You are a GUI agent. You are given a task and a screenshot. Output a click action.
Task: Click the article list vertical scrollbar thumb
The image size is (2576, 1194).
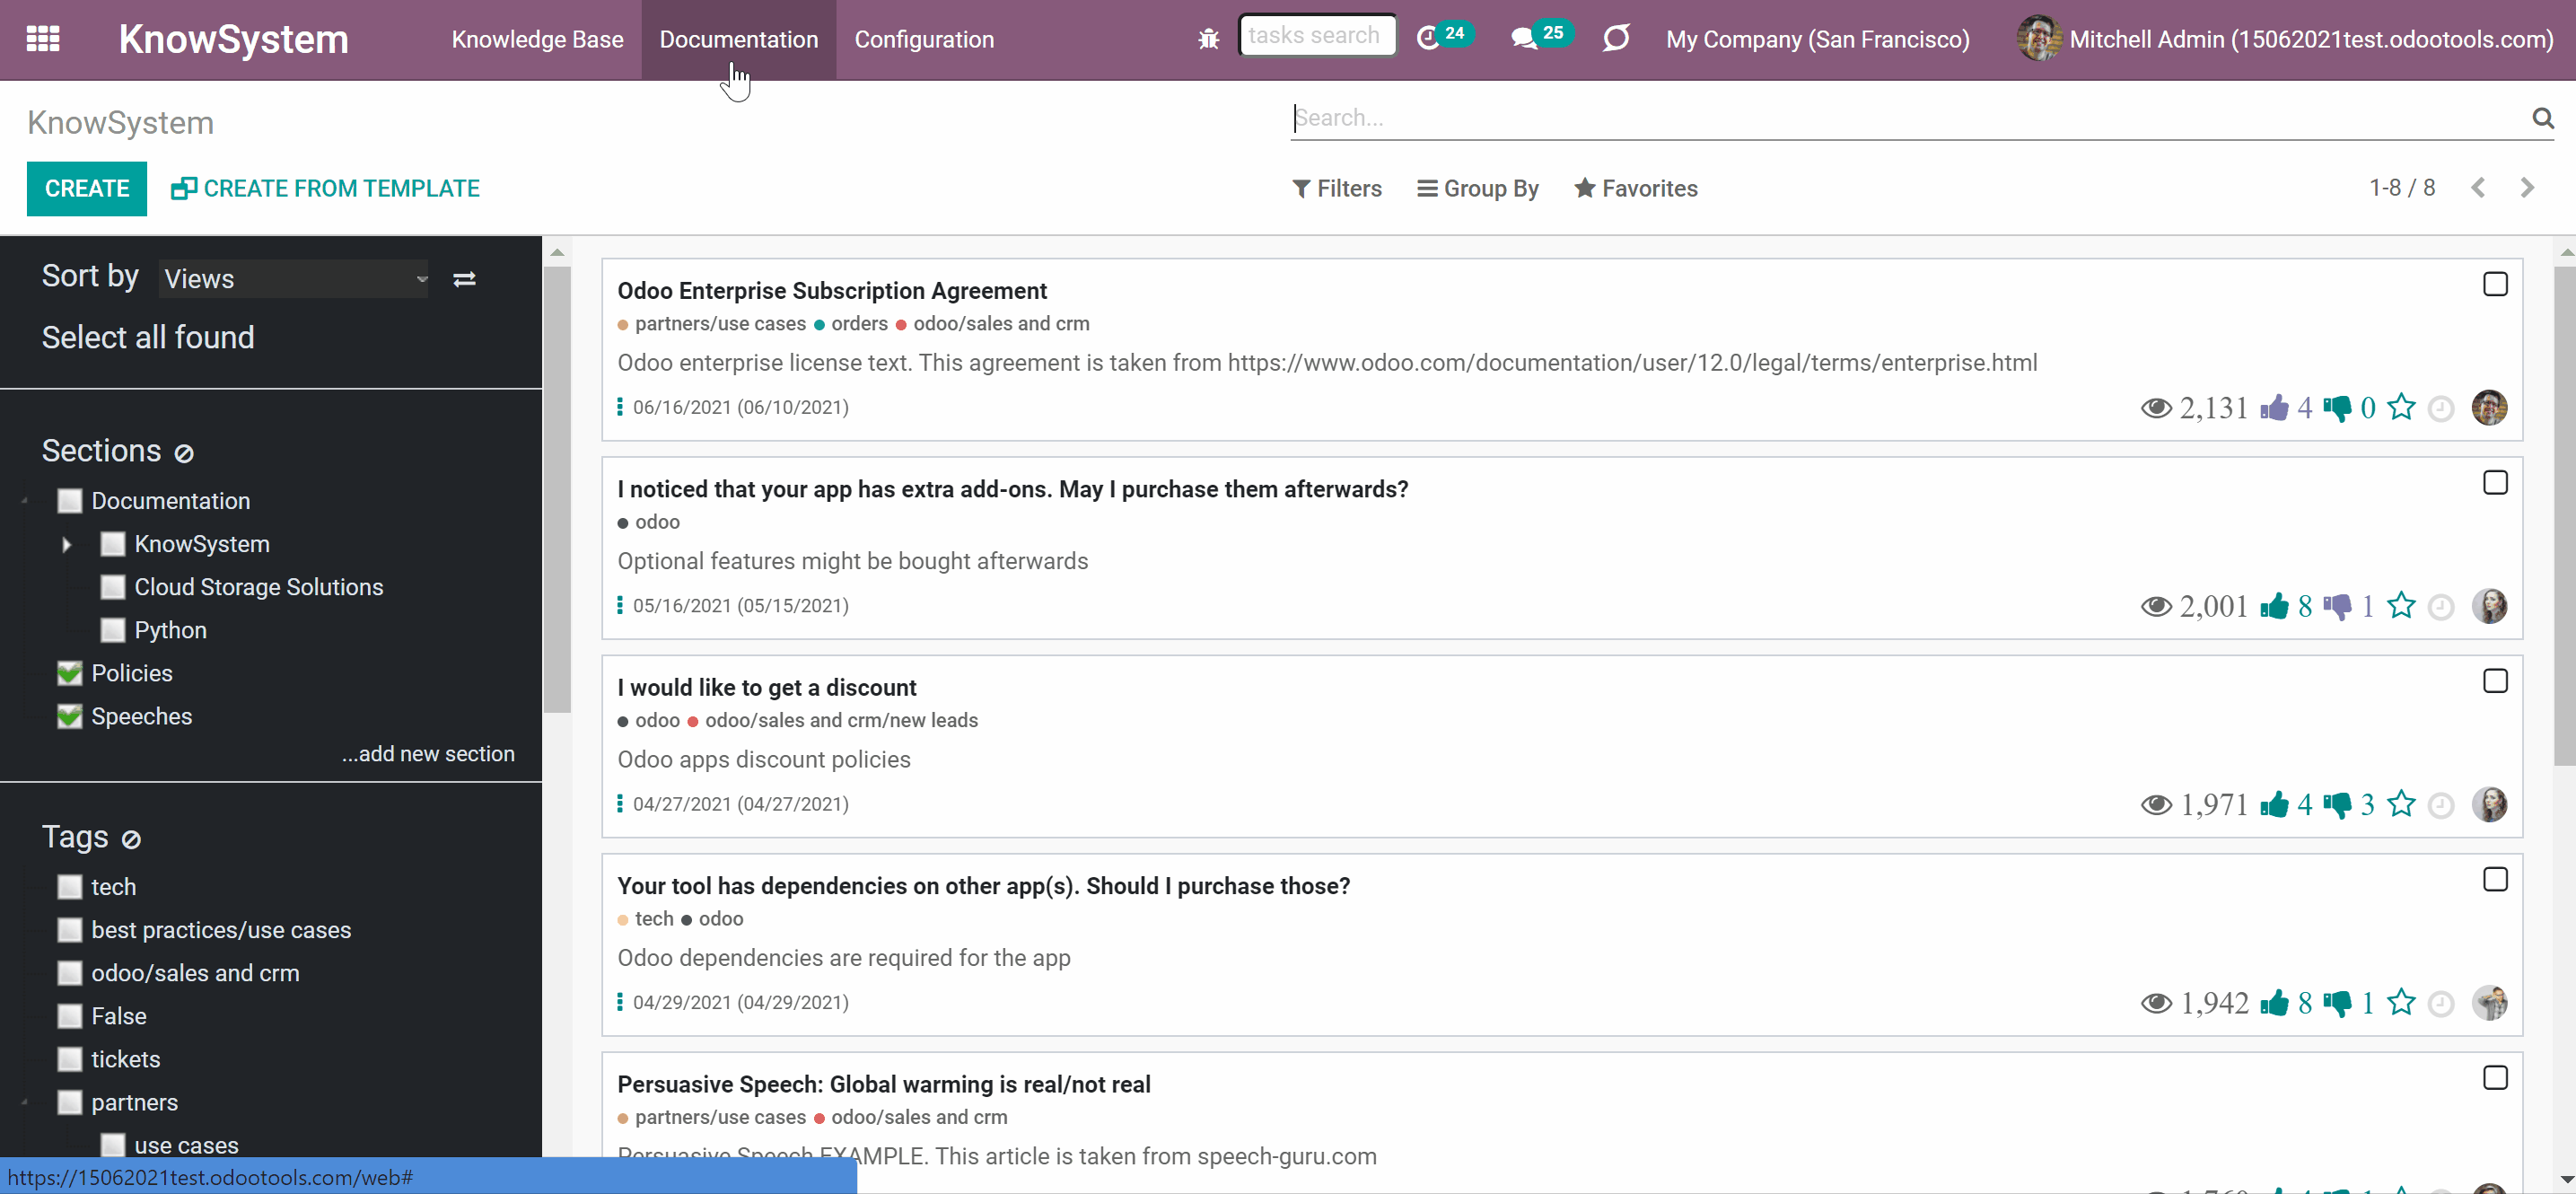point(2564,516)
